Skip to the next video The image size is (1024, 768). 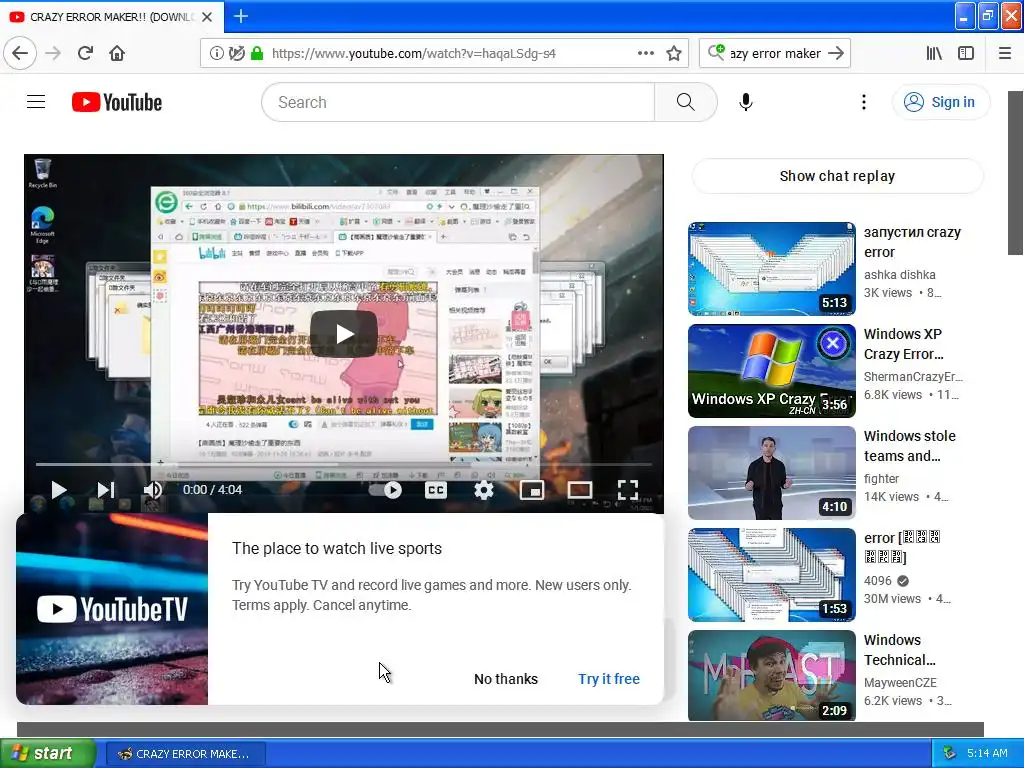pos(106,490)
